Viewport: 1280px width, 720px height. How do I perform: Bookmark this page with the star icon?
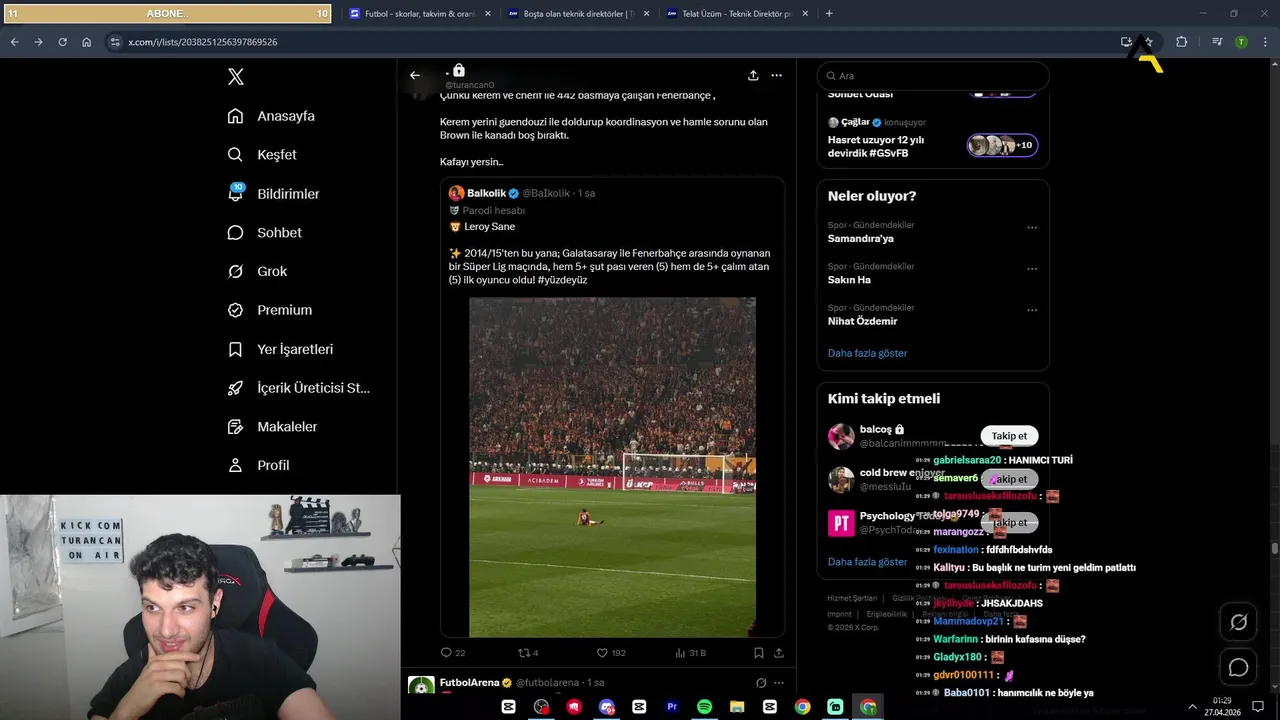click(1148, 42)
